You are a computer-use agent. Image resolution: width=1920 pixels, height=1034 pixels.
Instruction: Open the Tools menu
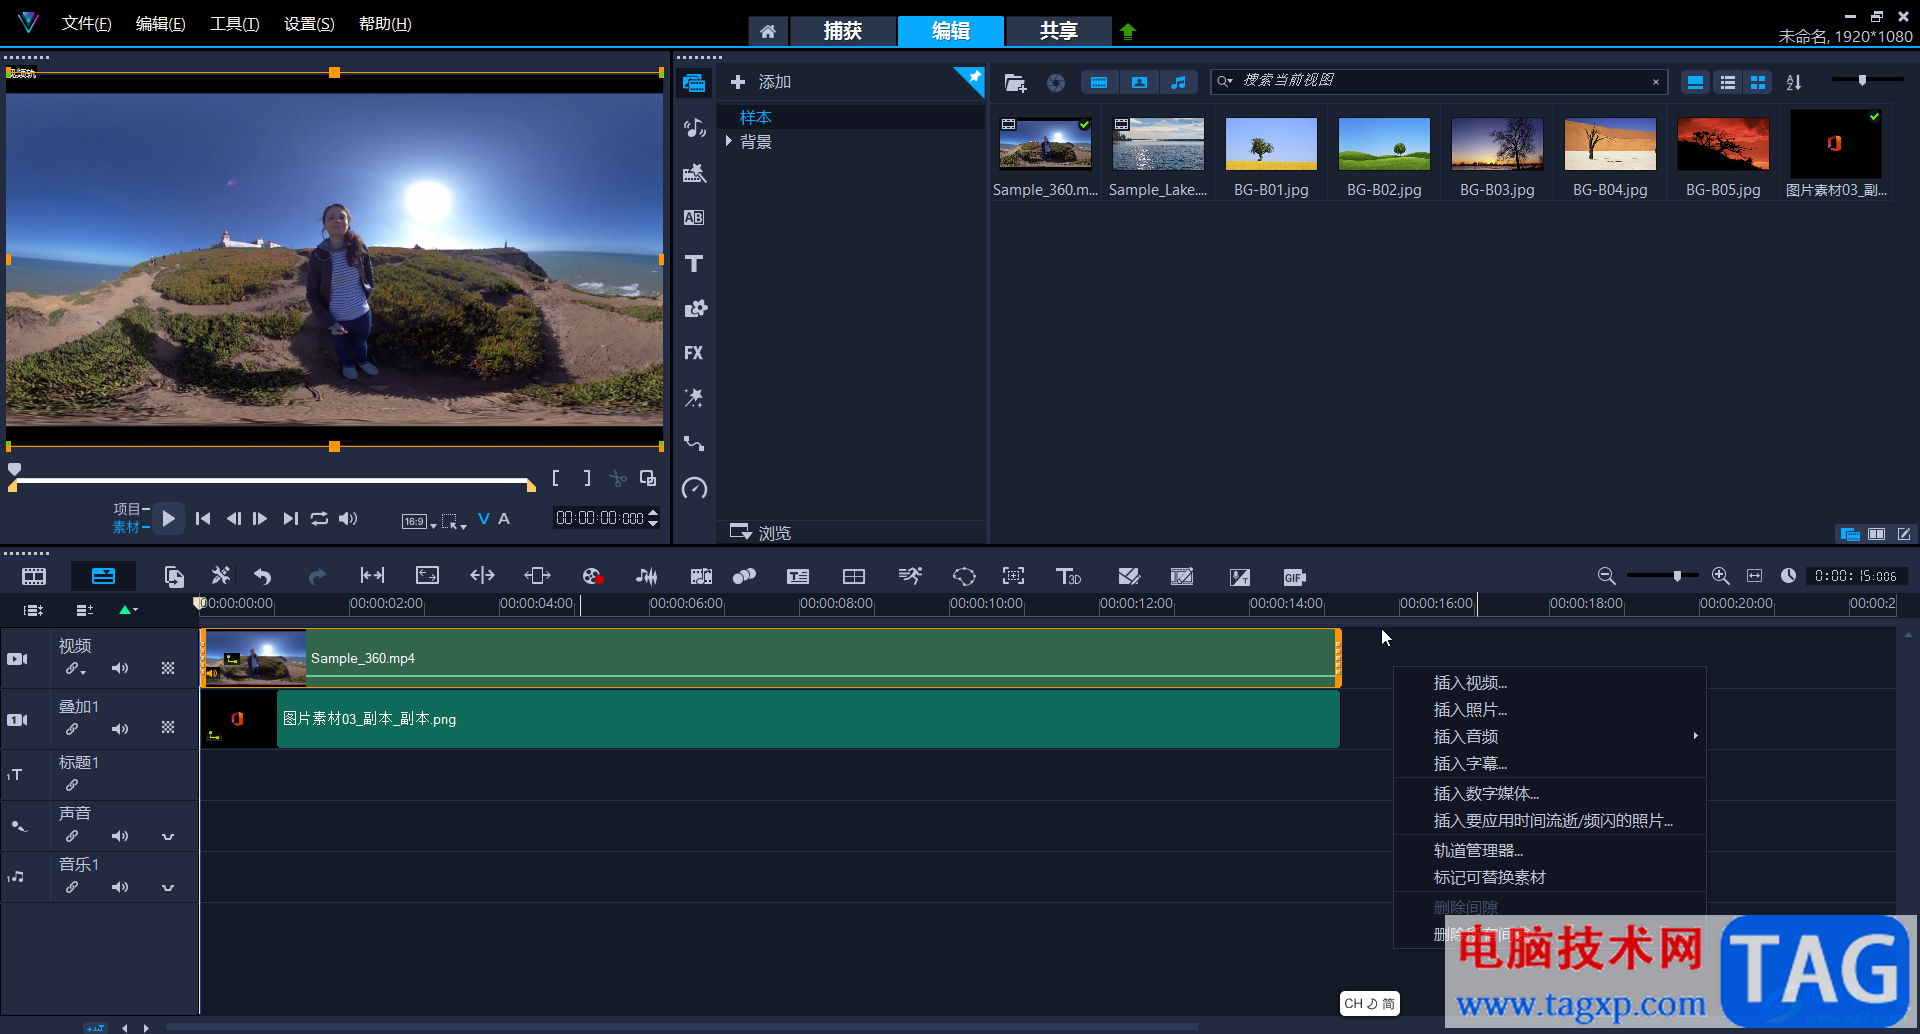234,23
